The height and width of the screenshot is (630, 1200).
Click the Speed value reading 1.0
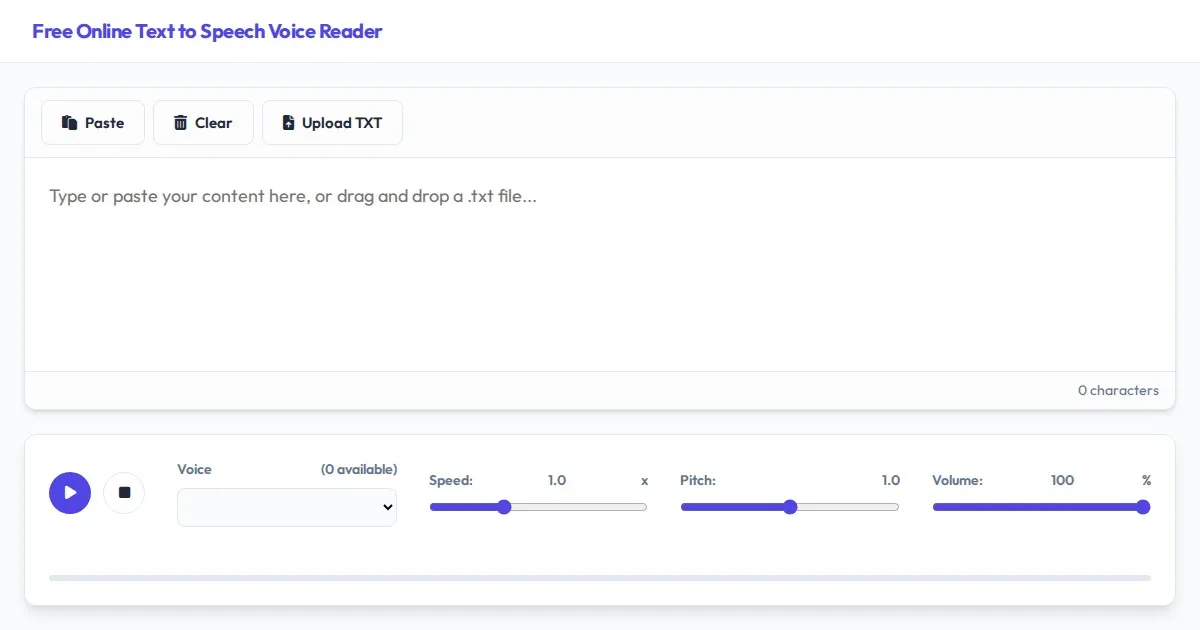coord(557,480)
